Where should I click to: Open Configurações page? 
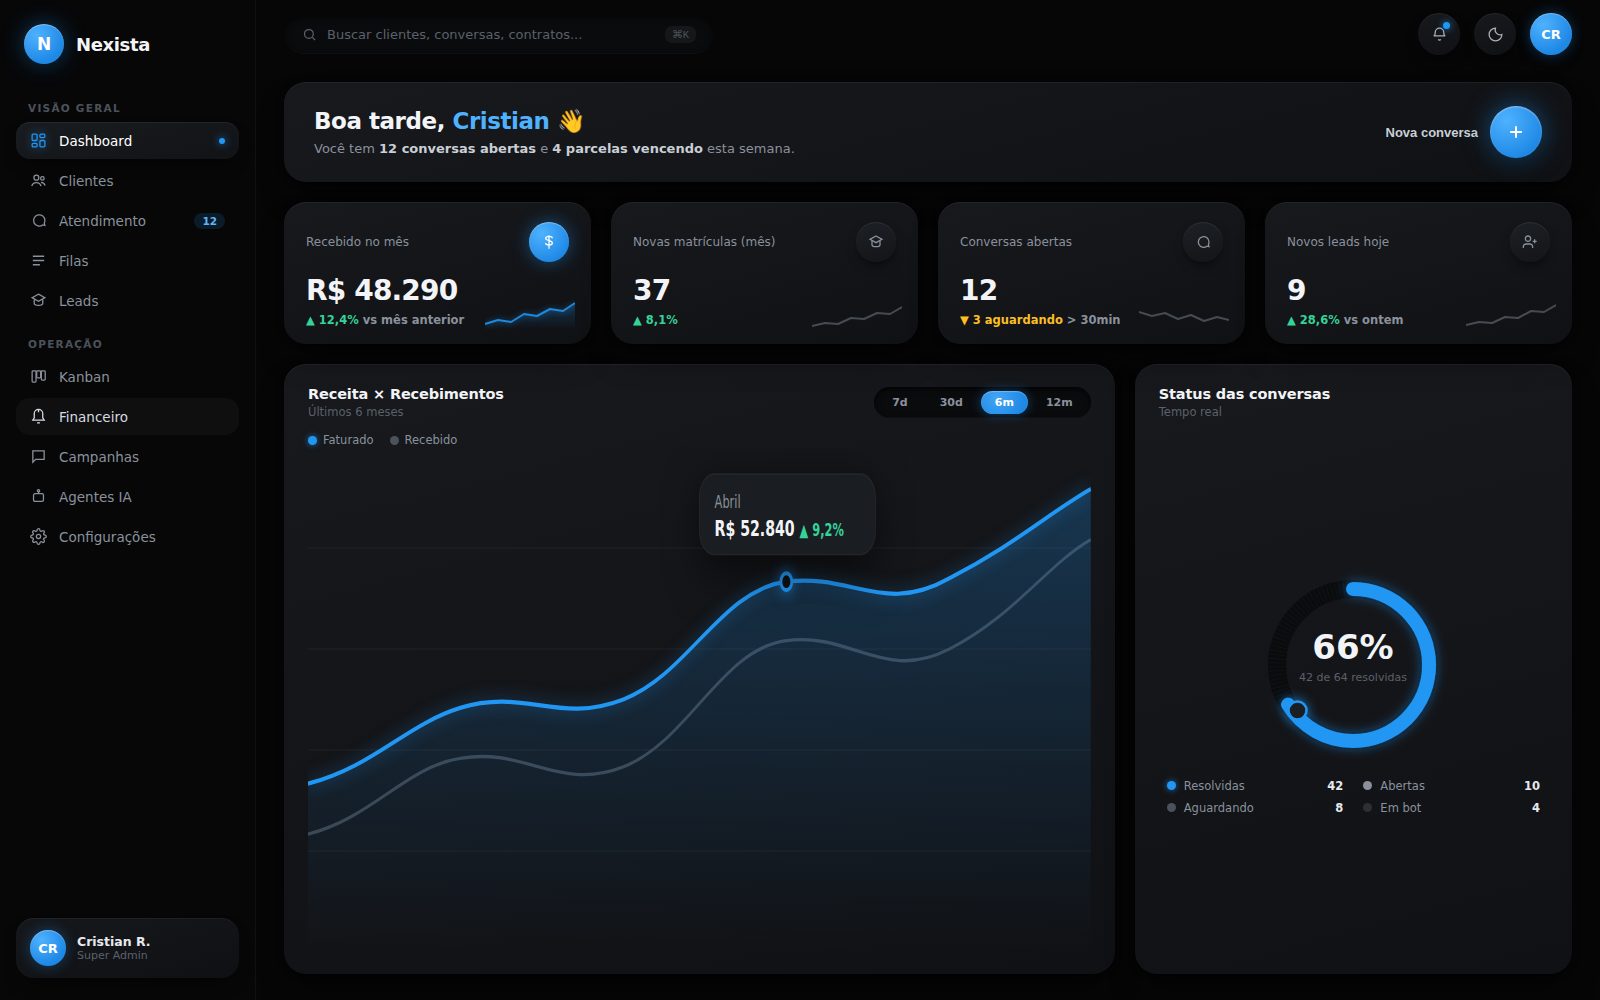click(x=127, y=537)
